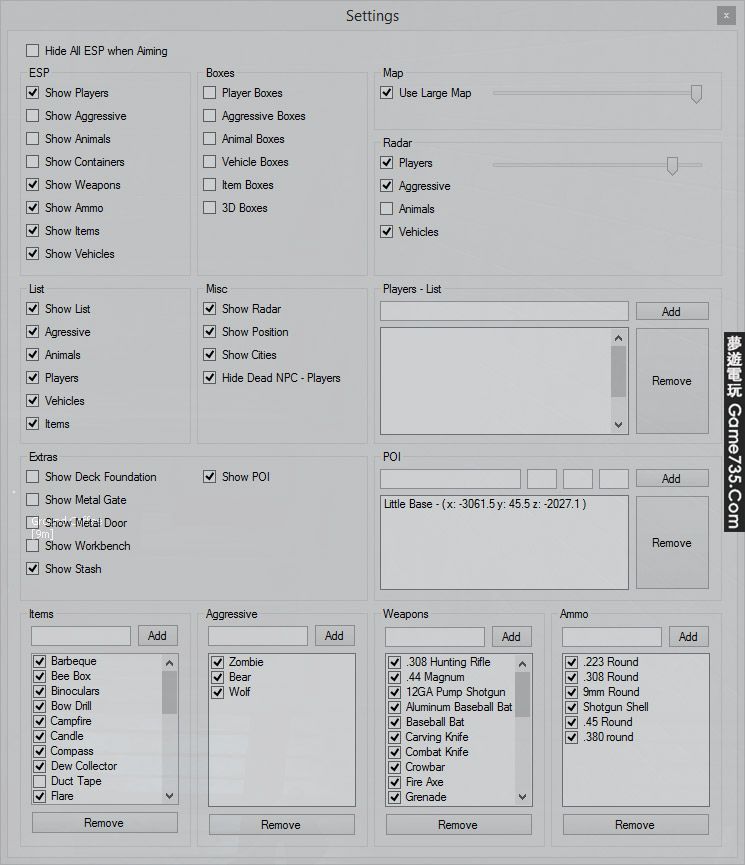The height and width of the screenshot is (865, 745).
Task: Turn off the Show POI checkbox
Action: [210, 477]
